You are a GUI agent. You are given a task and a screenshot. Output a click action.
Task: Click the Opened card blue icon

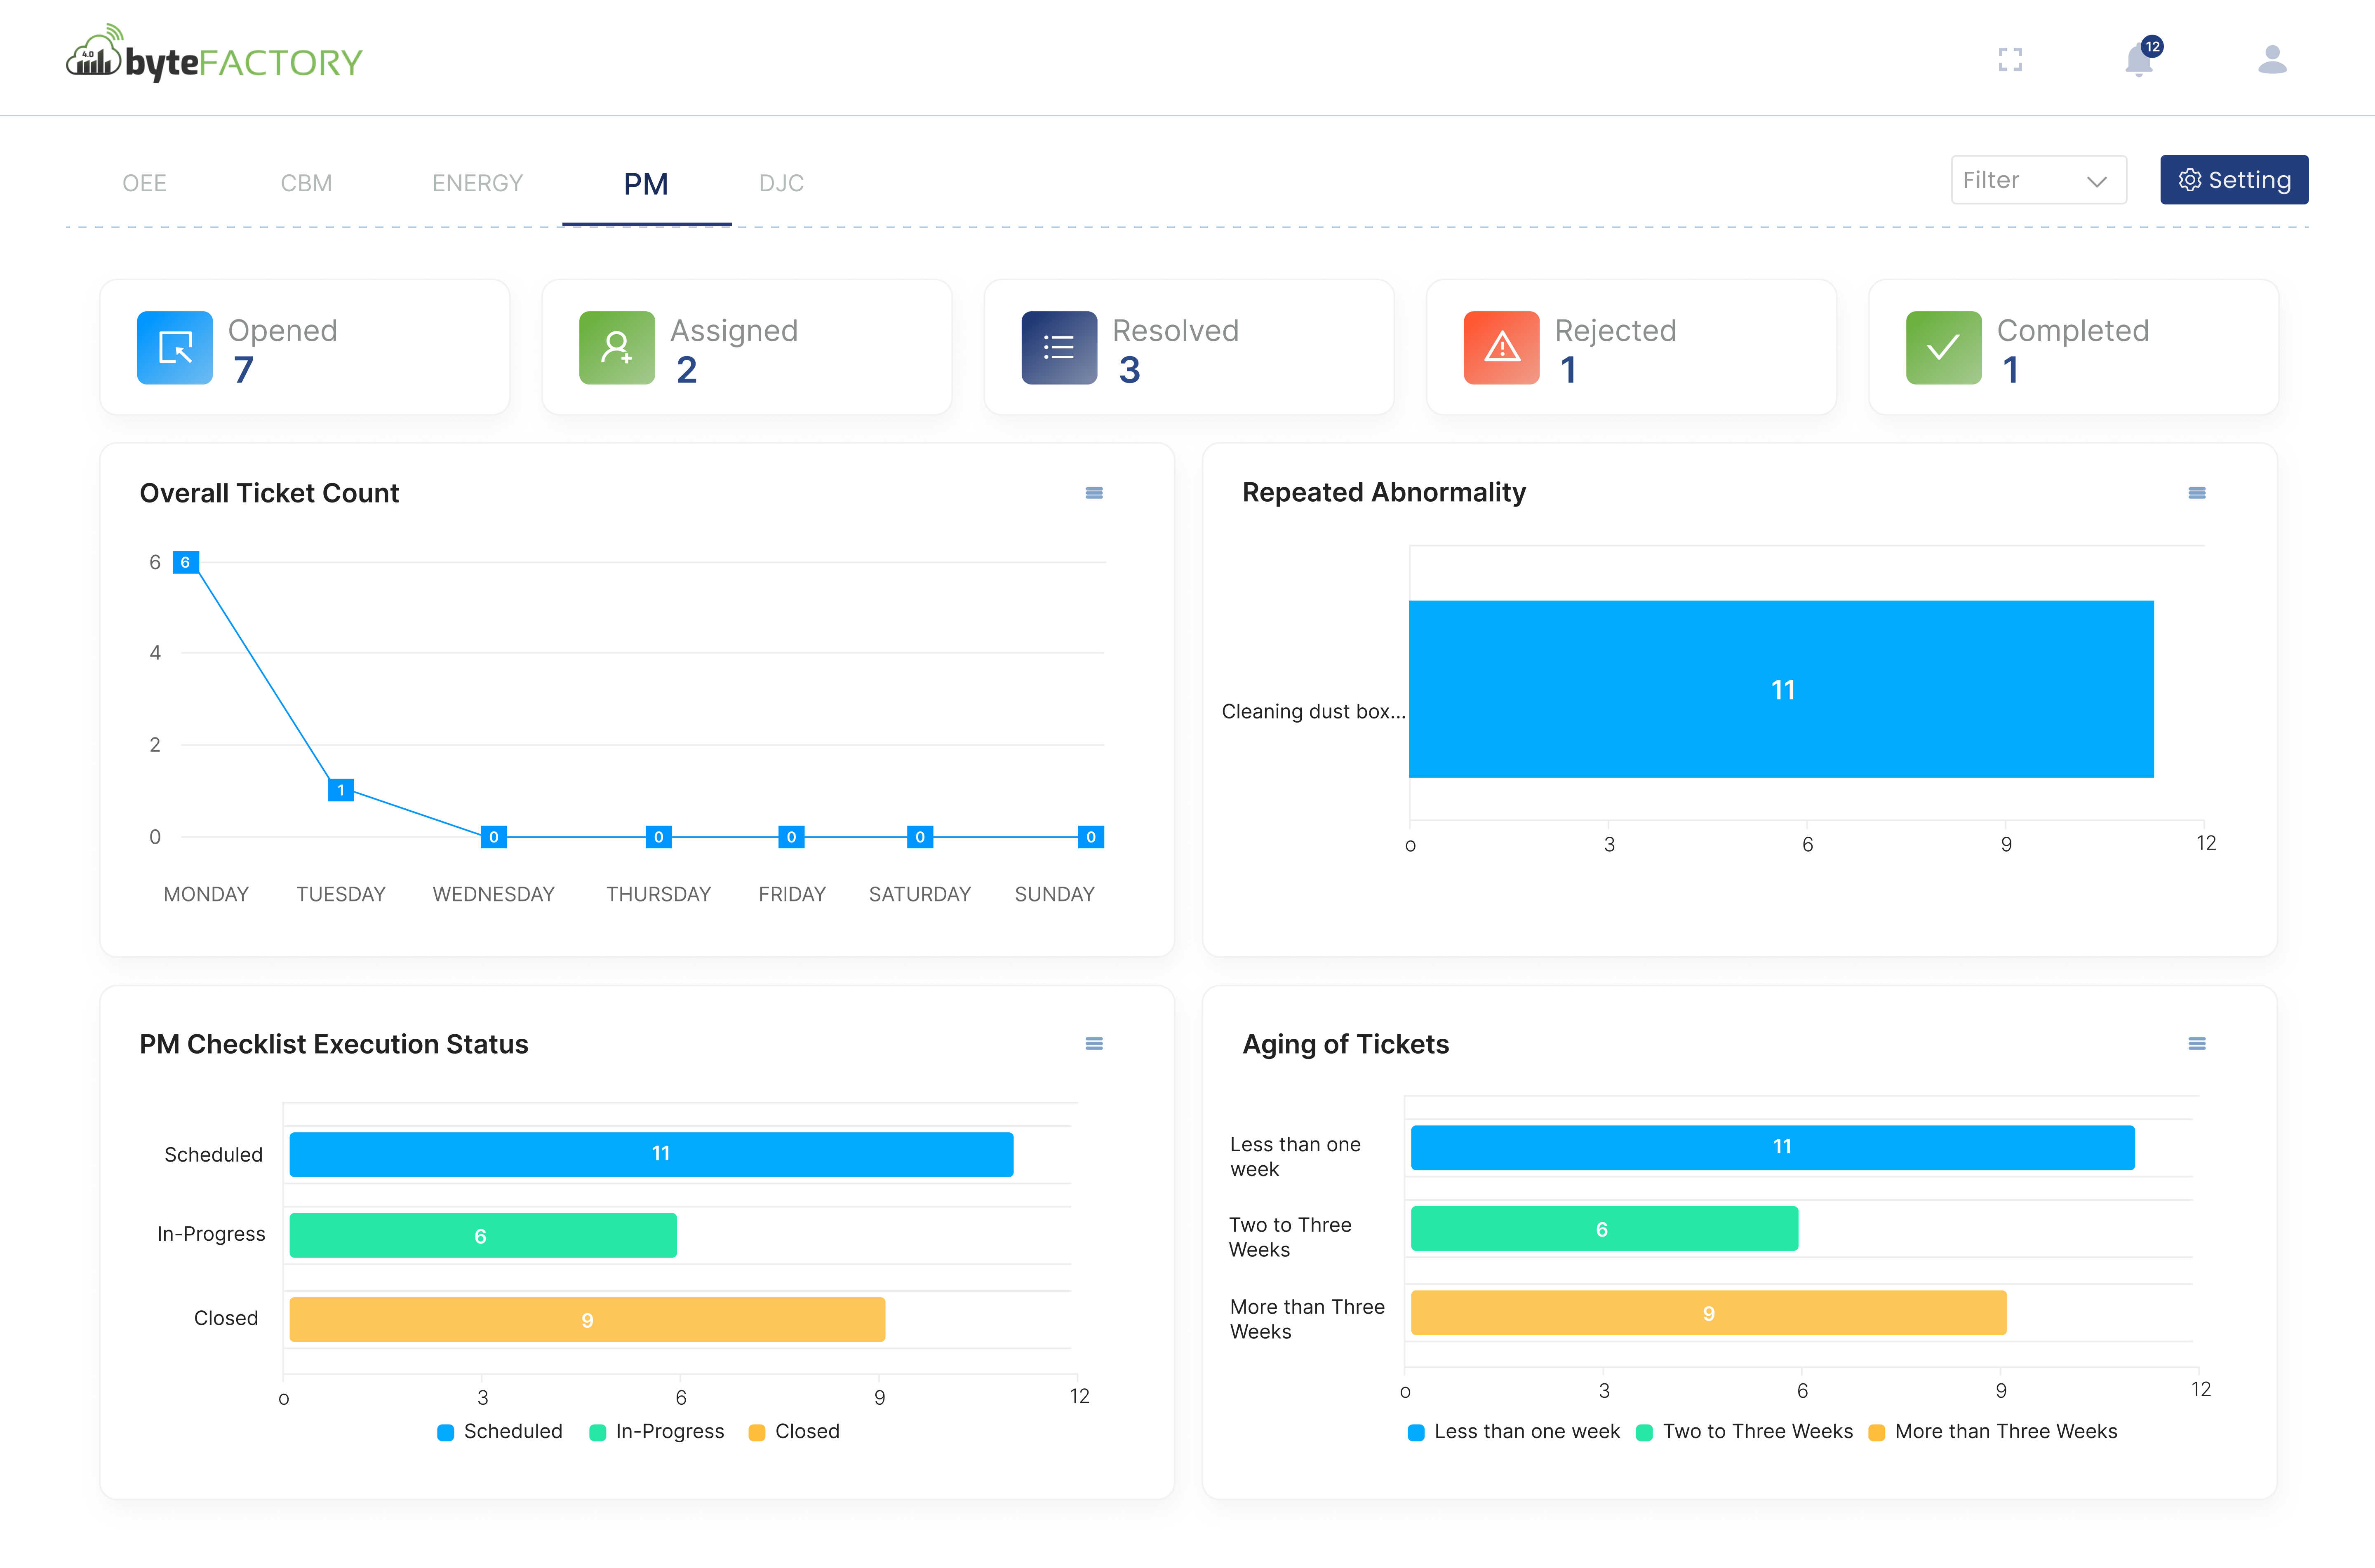click(175, 348)
